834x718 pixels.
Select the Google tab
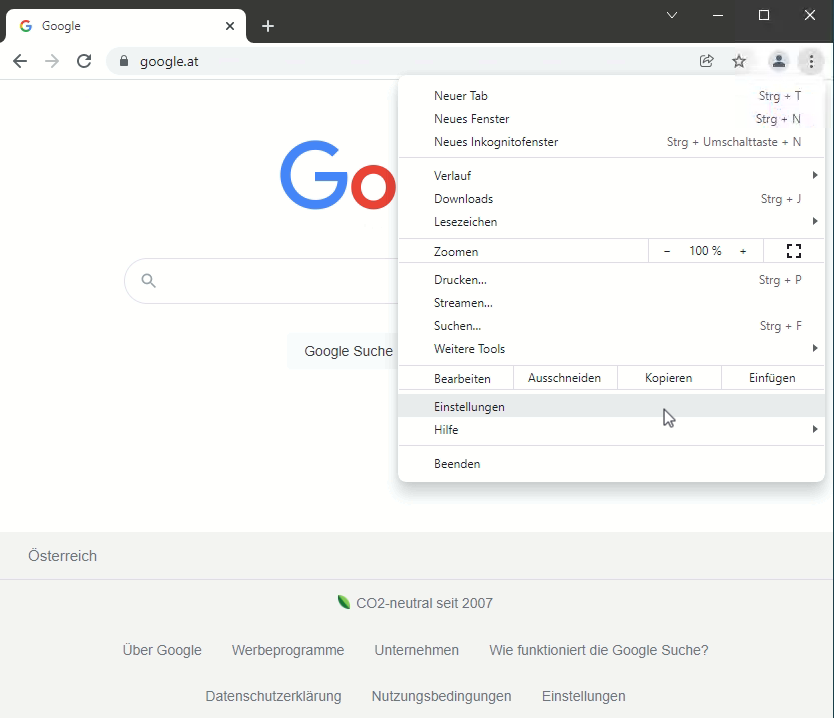coord(126,26)
